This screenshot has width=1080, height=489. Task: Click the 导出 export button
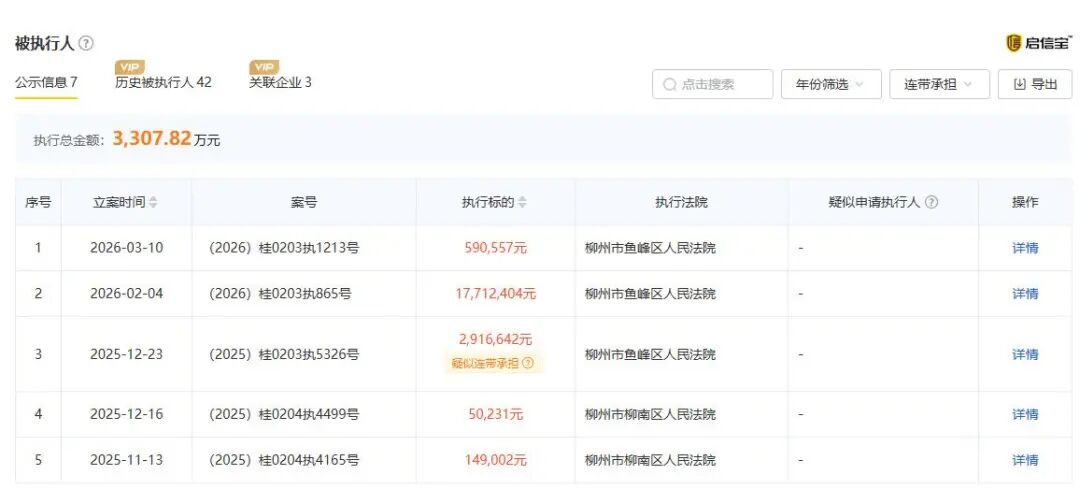click(x=1035, y=84)
